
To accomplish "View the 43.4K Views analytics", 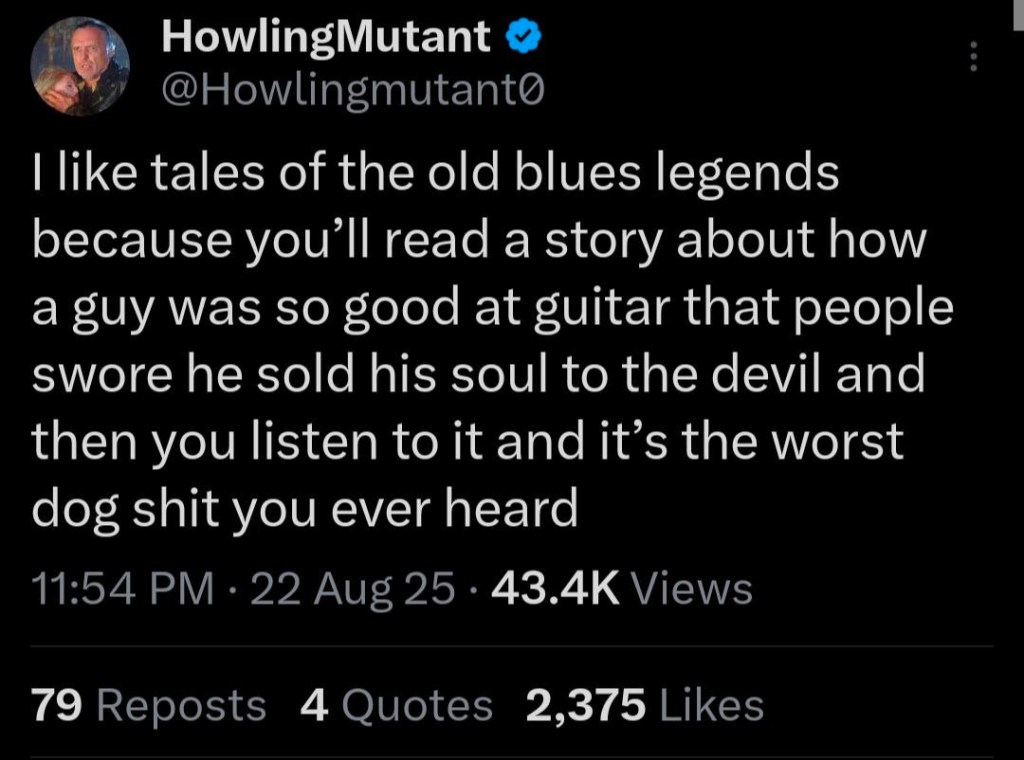I will [620, 588].
